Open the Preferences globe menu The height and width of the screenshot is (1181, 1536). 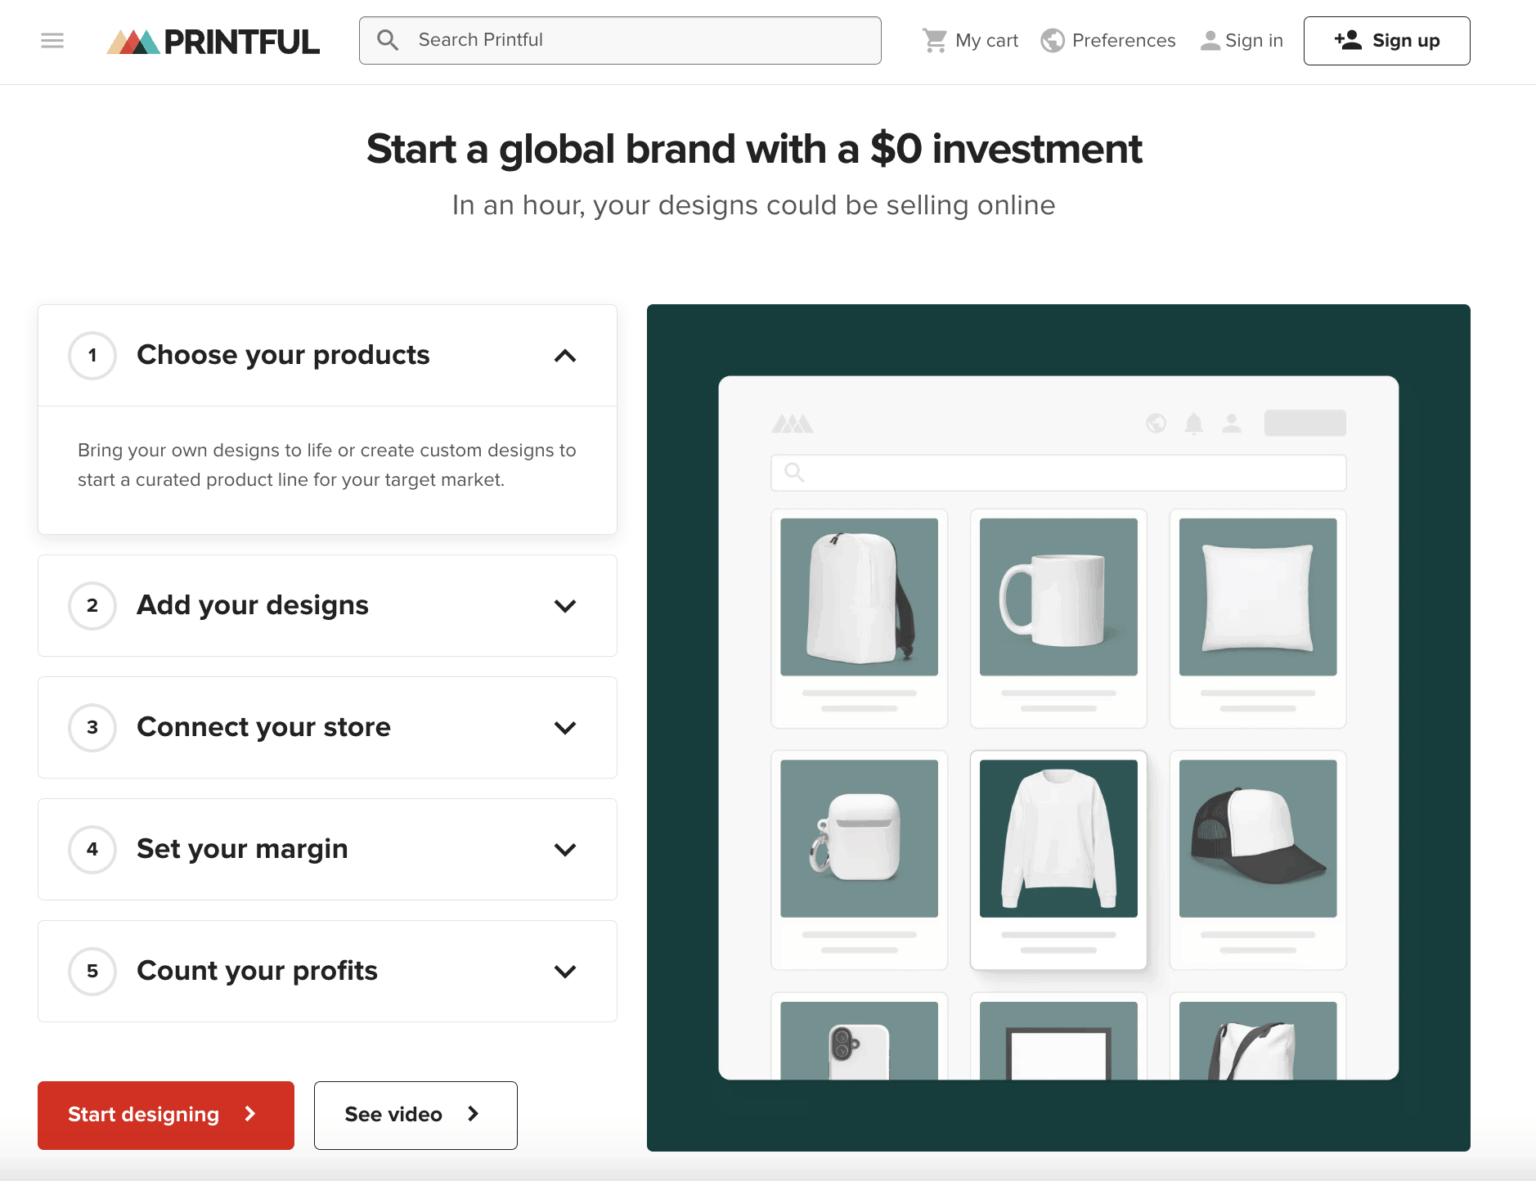(x=1107, y=40)
